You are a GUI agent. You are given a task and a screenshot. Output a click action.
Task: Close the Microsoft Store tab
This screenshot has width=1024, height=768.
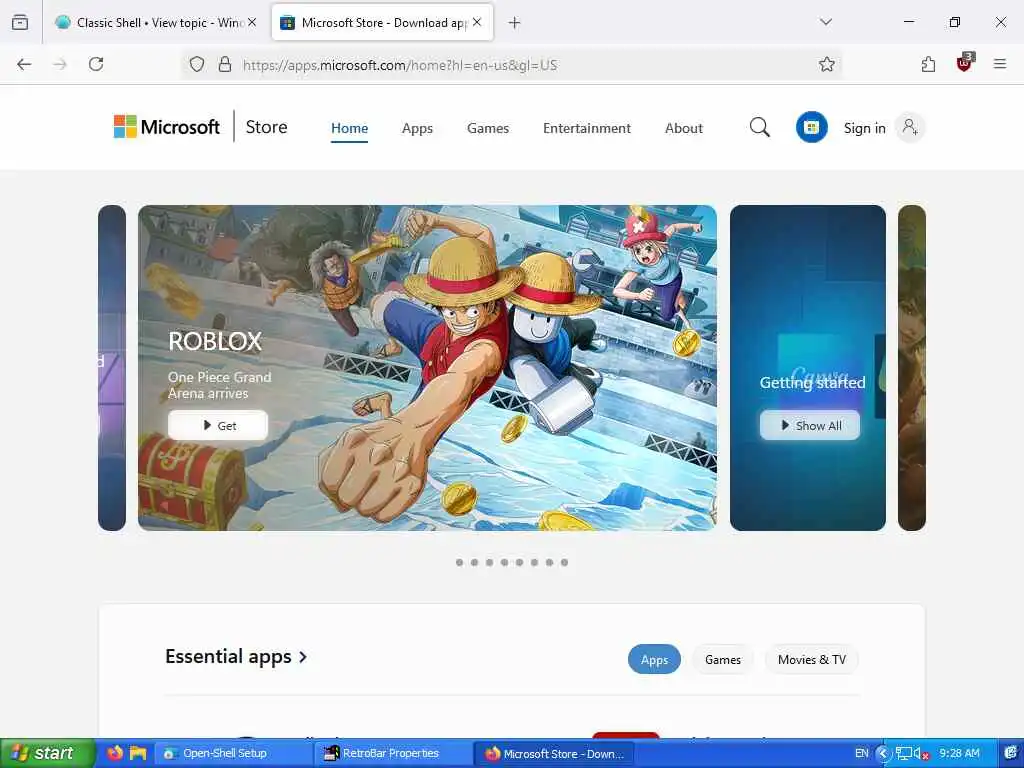pos(477,22)
